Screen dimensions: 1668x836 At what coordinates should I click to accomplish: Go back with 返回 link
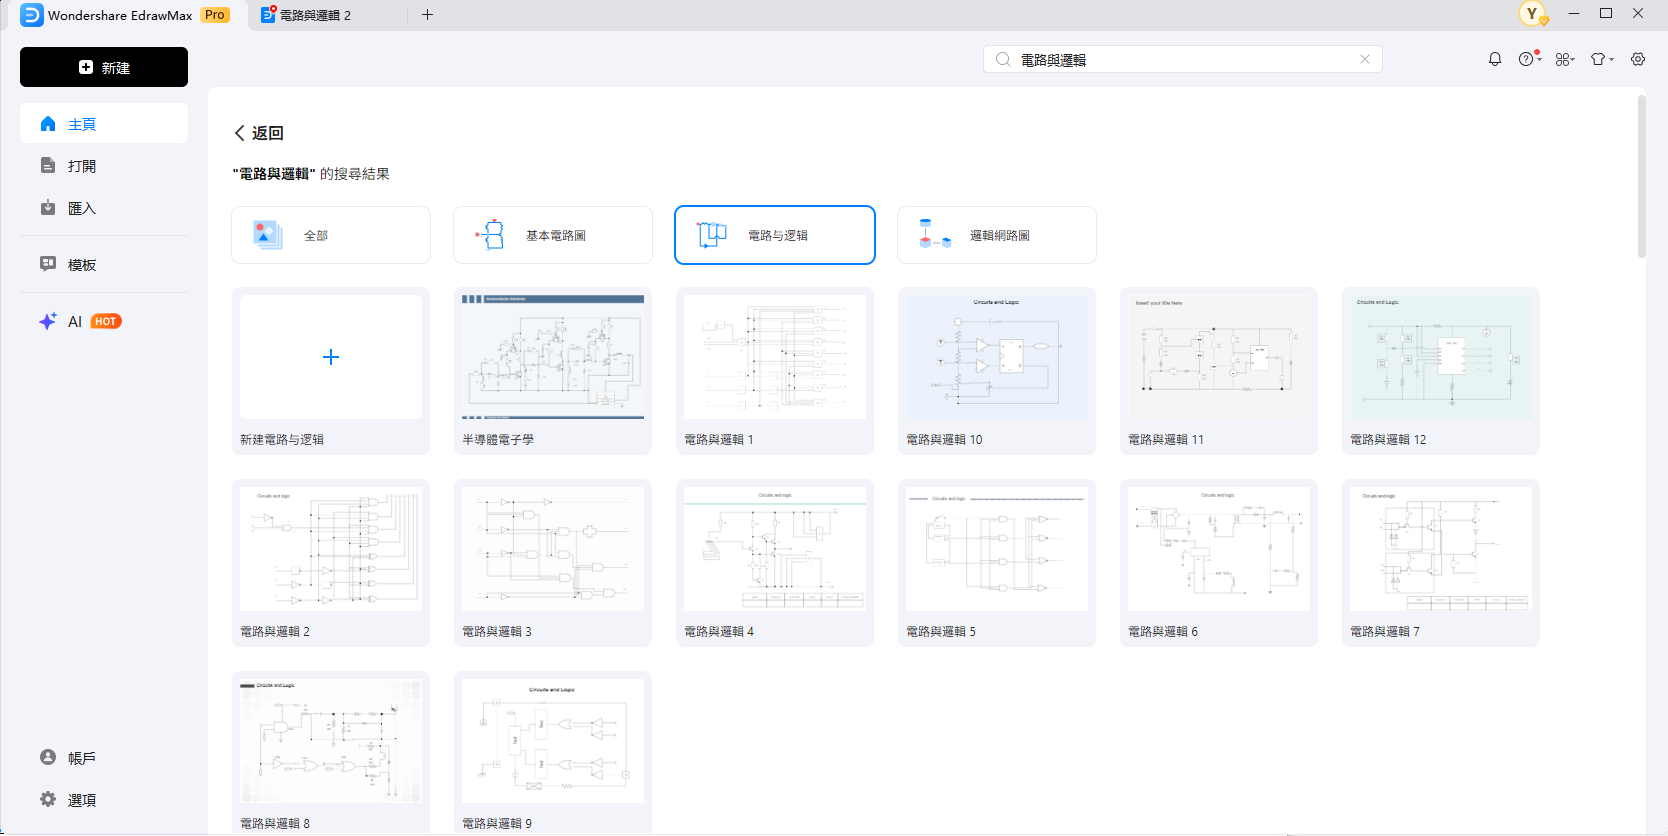(259, 133)
